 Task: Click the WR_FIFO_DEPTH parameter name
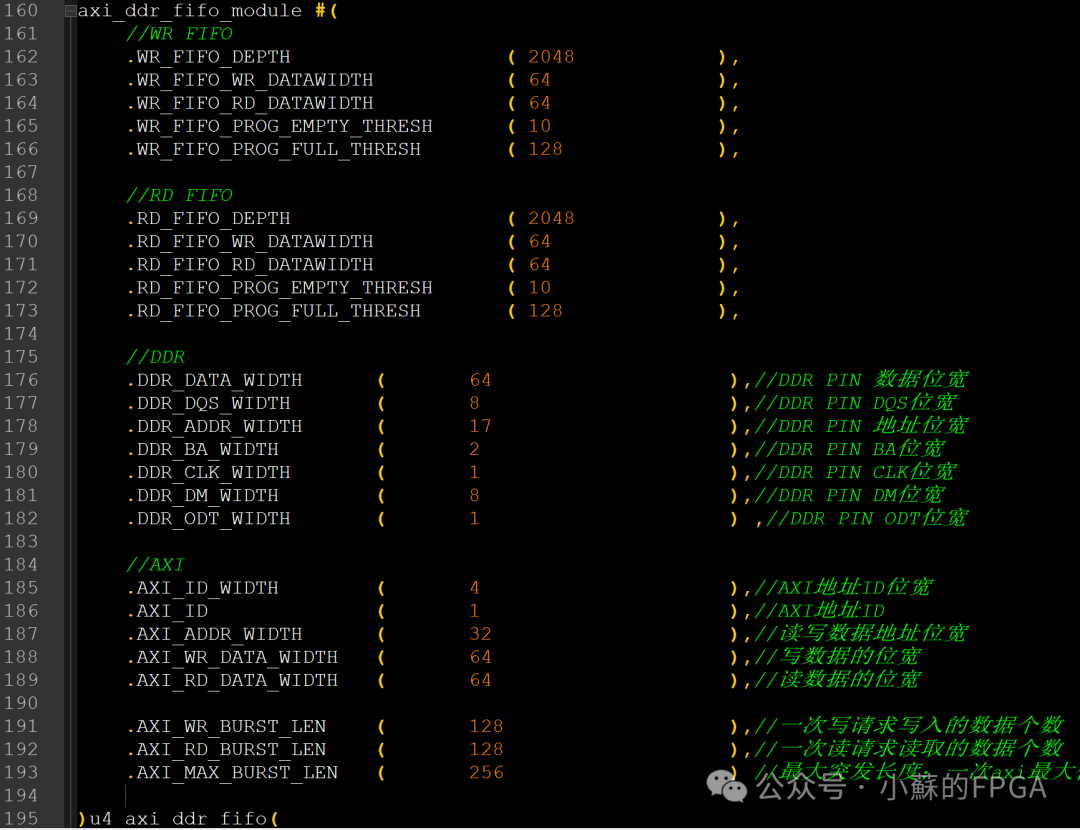pyautogui.click(x=210, y=57)
